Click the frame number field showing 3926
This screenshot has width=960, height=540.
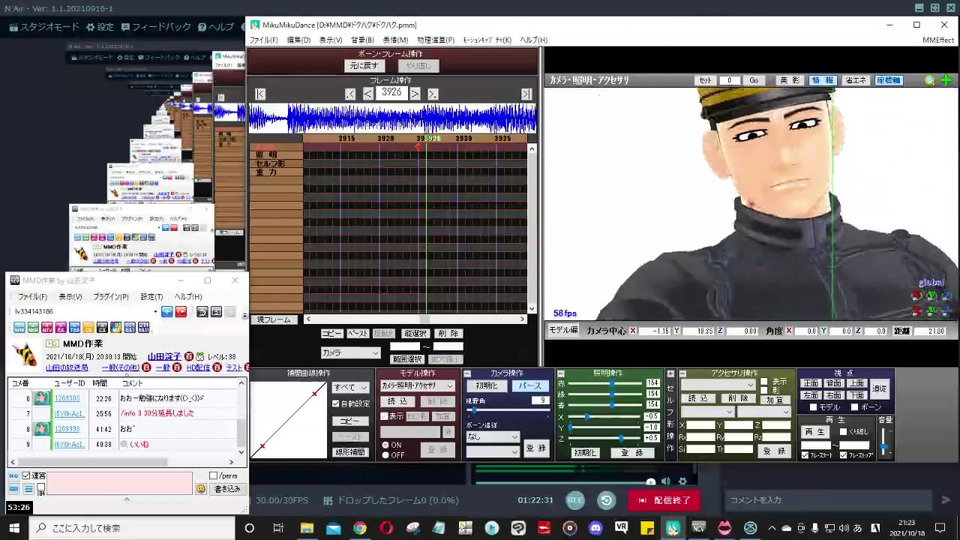click(391, 93)
